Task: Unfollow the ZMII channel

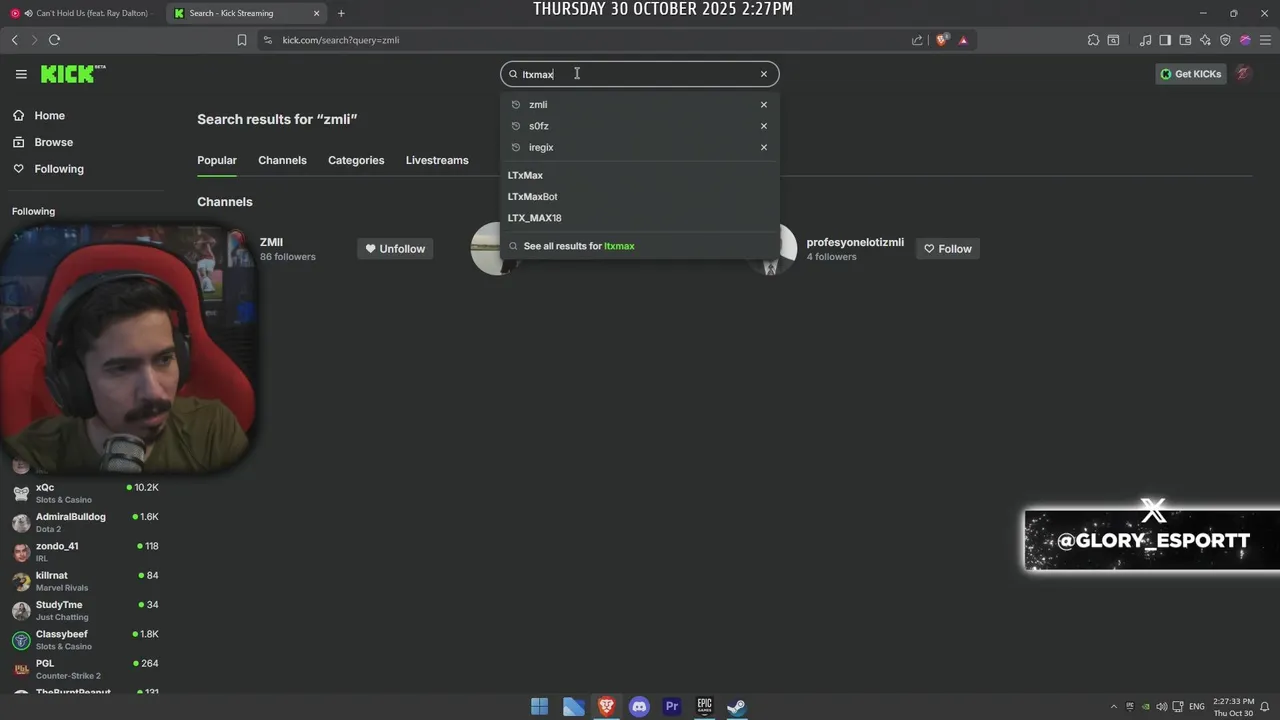Action: point(395,249)
